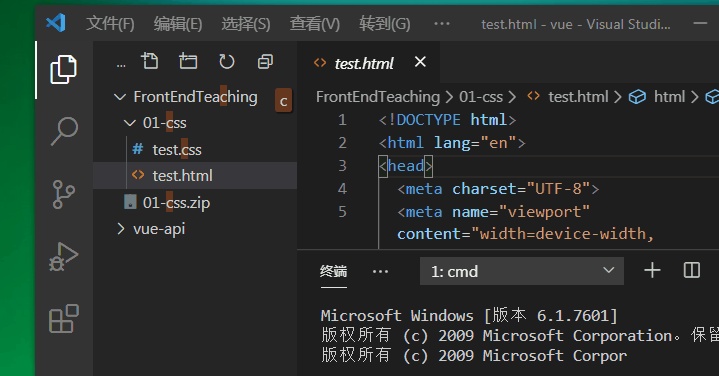The height and width of the screenshot is (376, 719).
Task: Open the 查看(V) menu
Action: (315, 23)
